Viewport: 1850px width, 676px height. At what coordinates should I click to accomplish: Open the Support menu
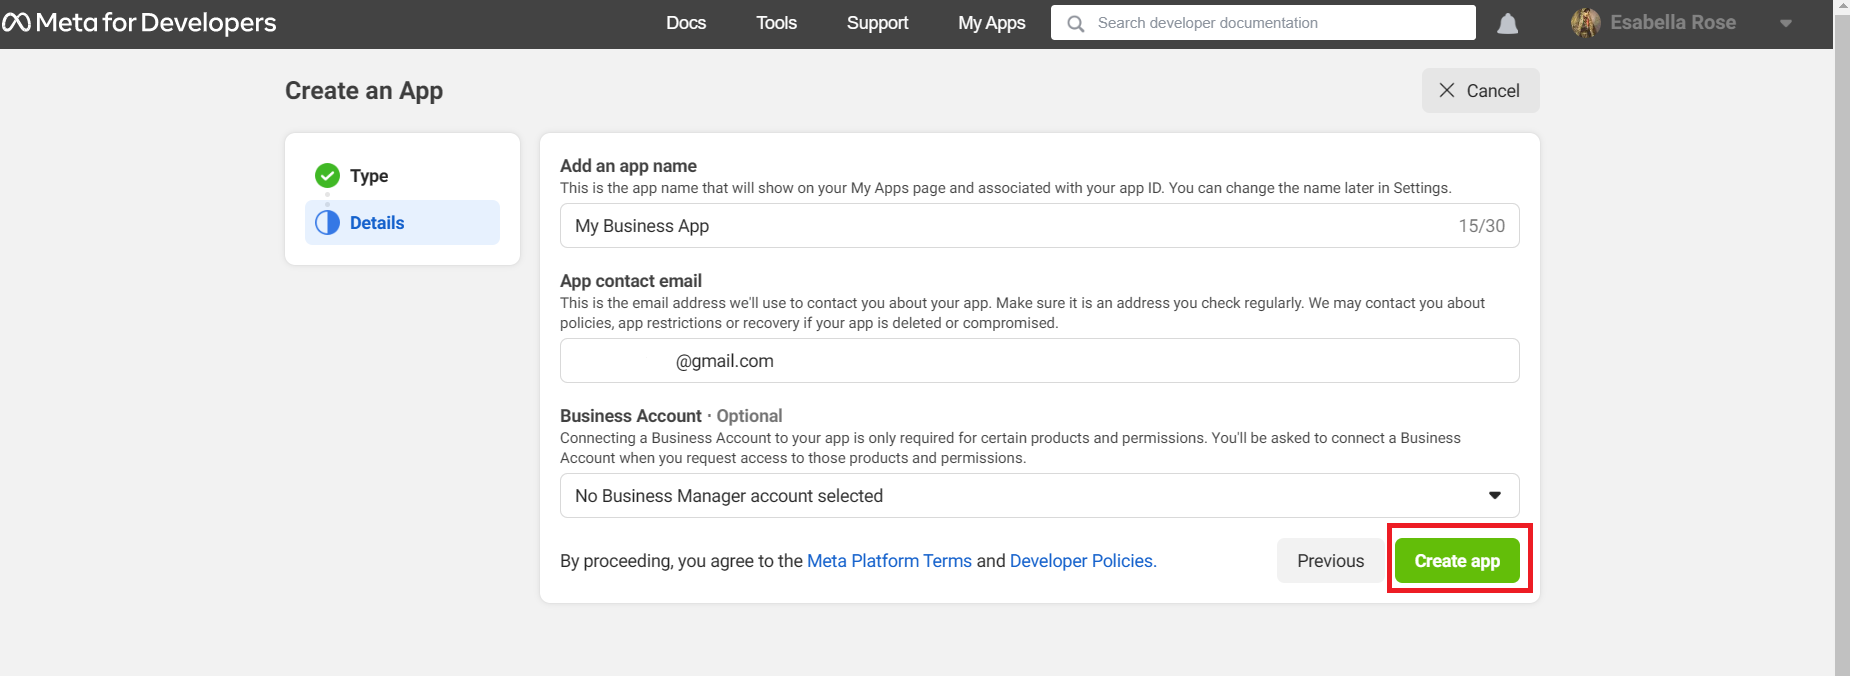878,23
